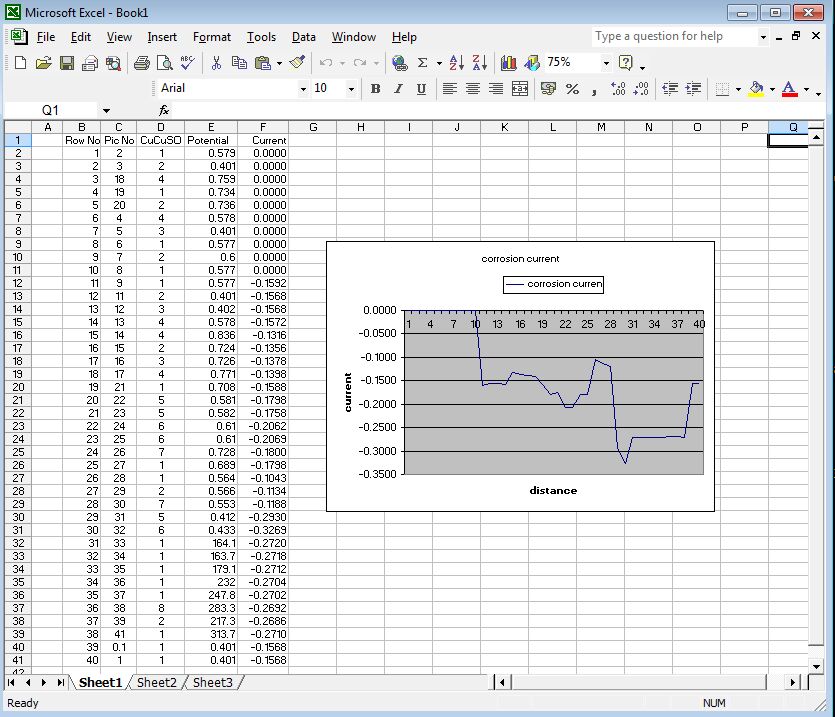
Task: Open the Chart Wizard tool
Action: click(508, 62)
